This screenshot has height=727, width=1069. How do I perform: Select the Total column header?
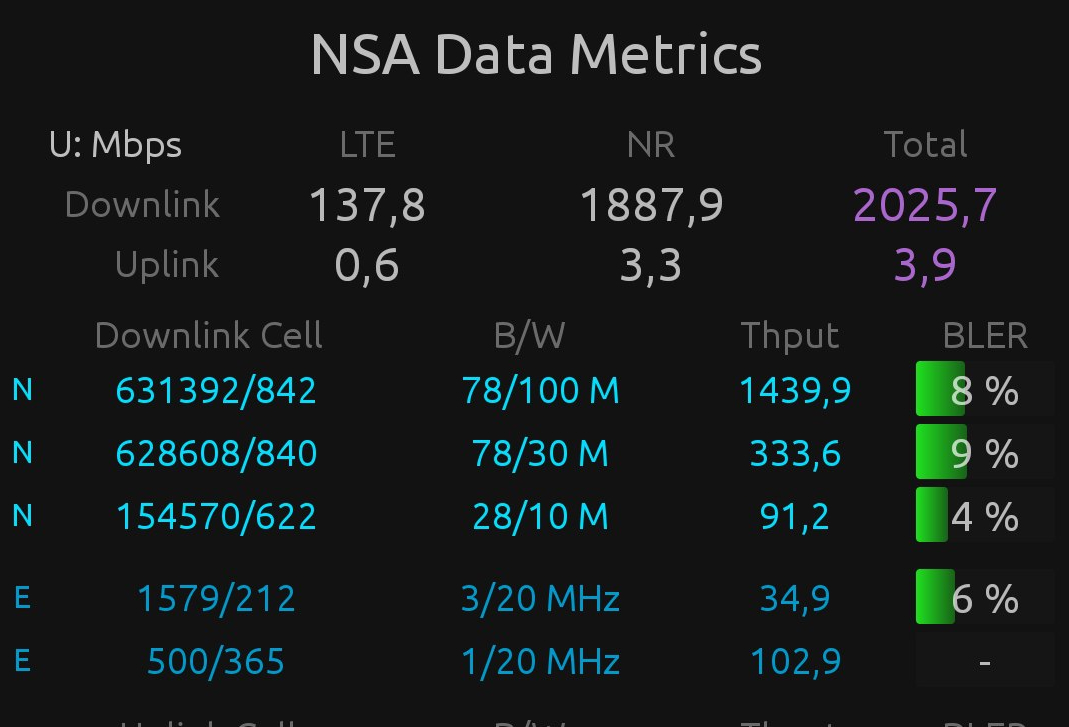[x=925, y=146]
